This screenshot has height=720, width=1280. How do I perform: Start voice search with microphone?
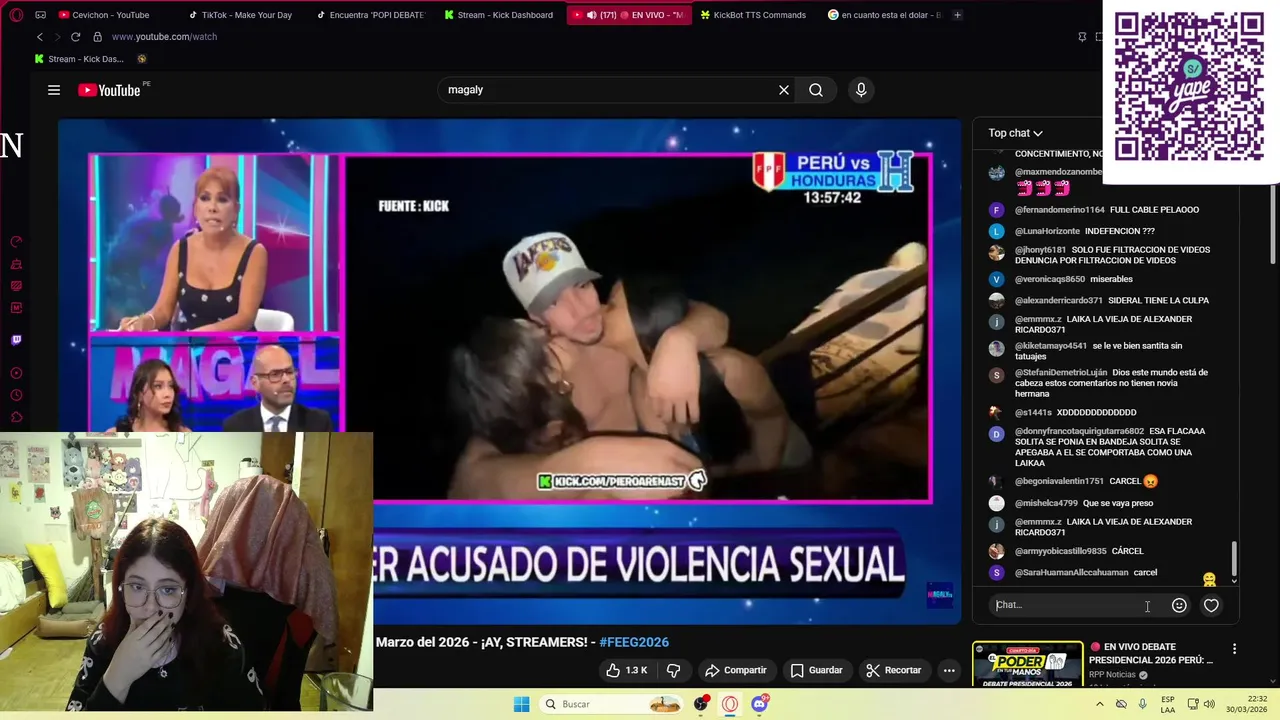pyautogui.click(x=861, y=90)
